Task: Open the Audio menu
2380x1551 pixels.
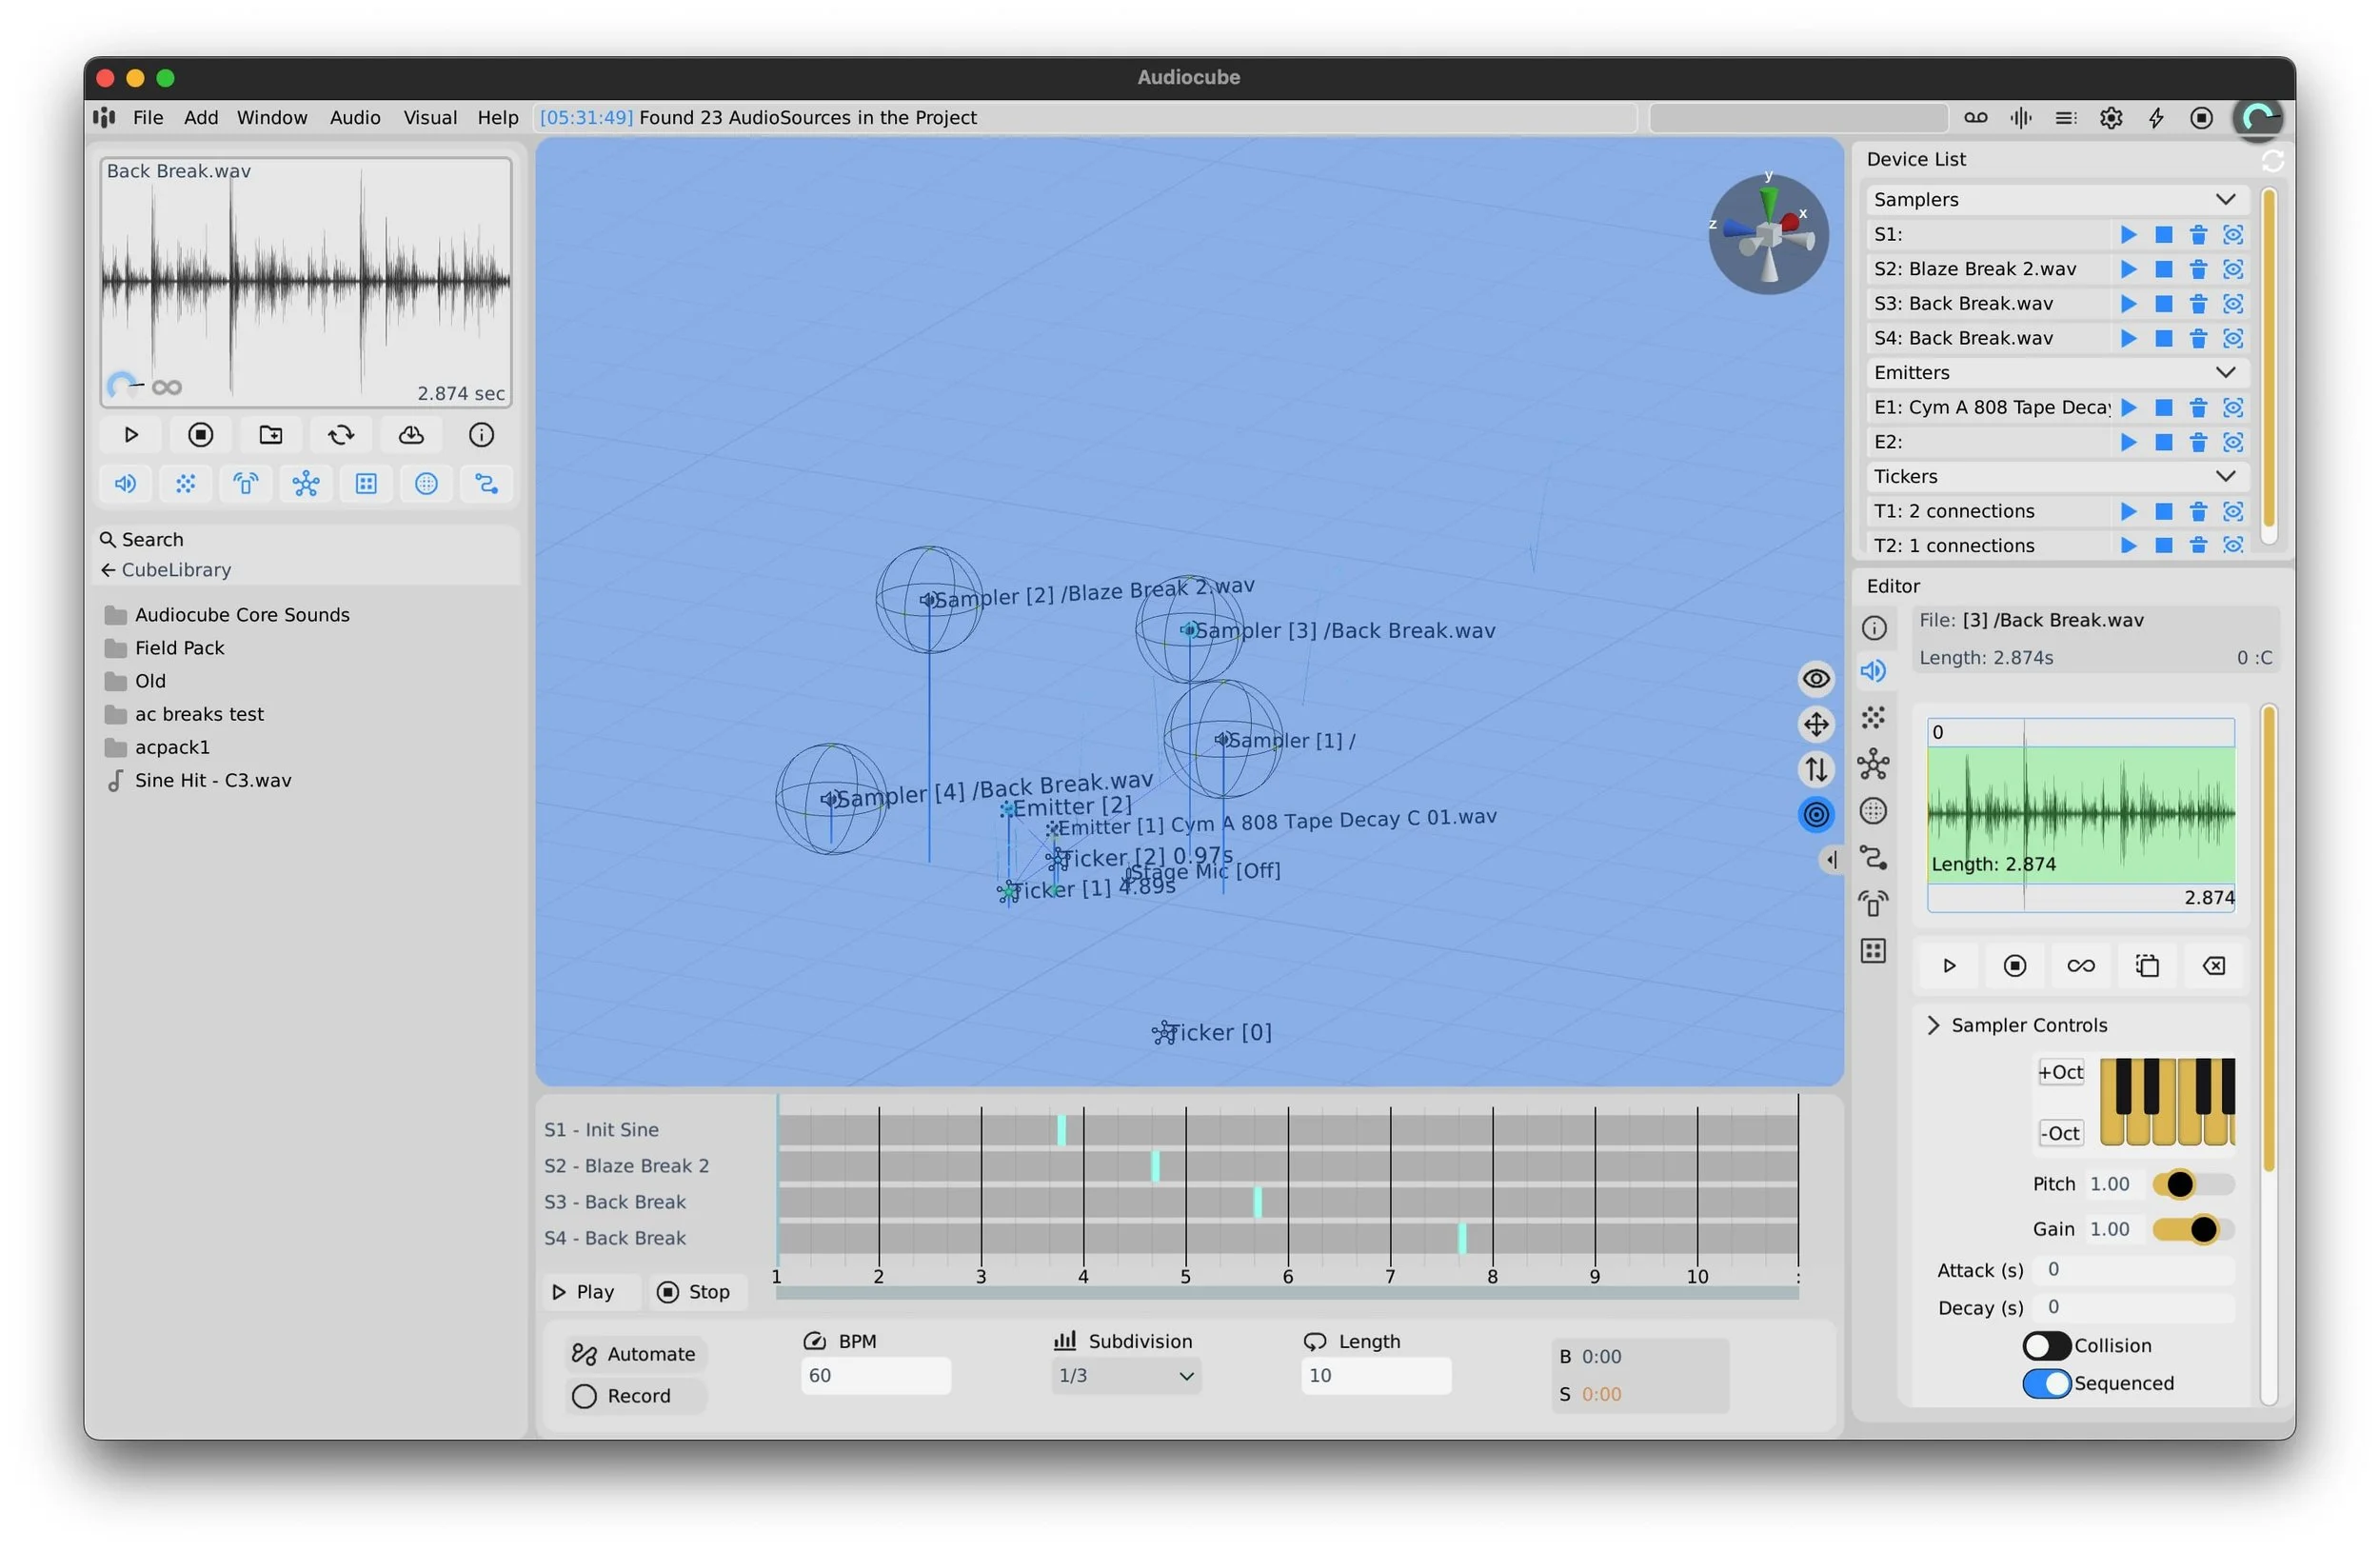Action: pos(354,117)
